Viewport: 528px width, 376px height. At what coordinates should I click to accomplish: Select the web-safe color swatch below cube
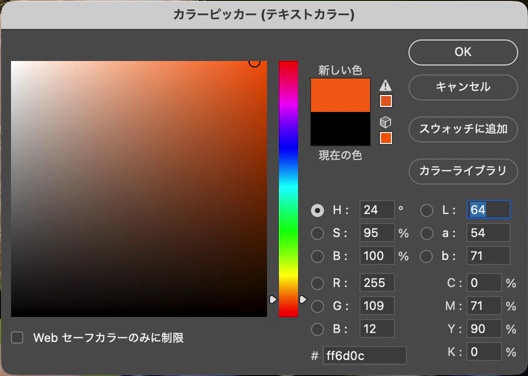[x=386, y=138]
